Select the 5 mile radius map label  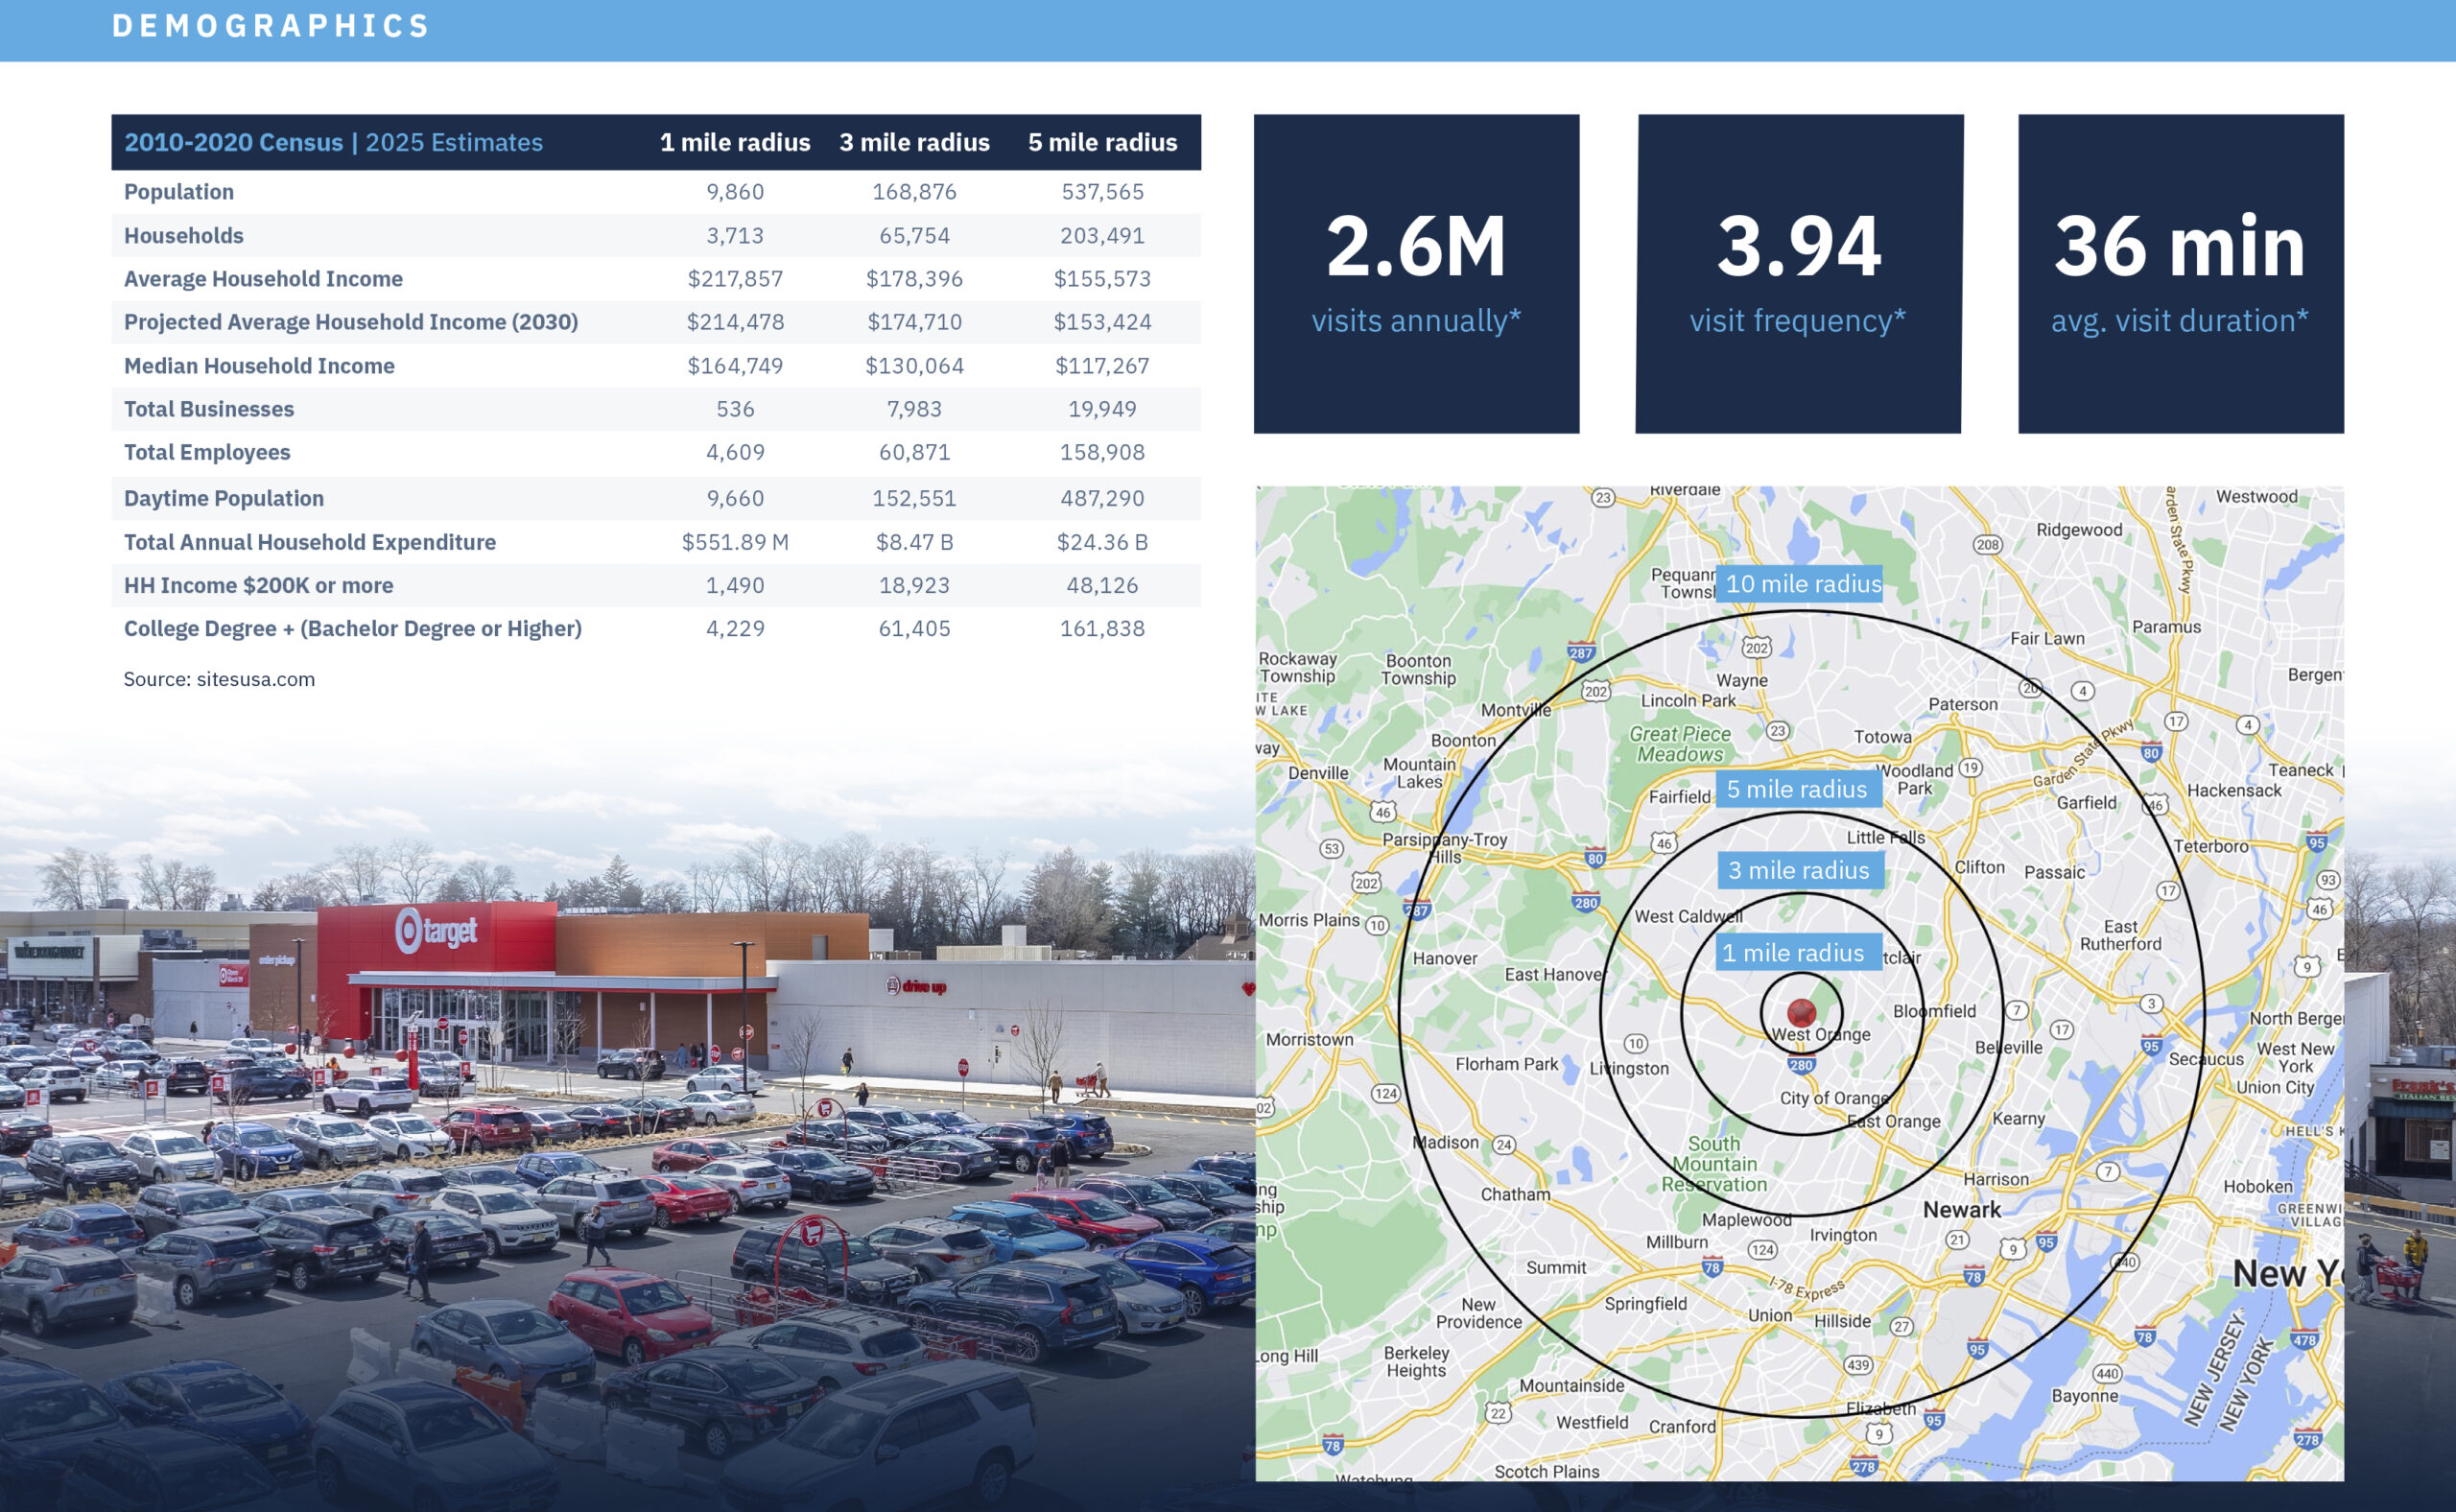pos(1799,789)
